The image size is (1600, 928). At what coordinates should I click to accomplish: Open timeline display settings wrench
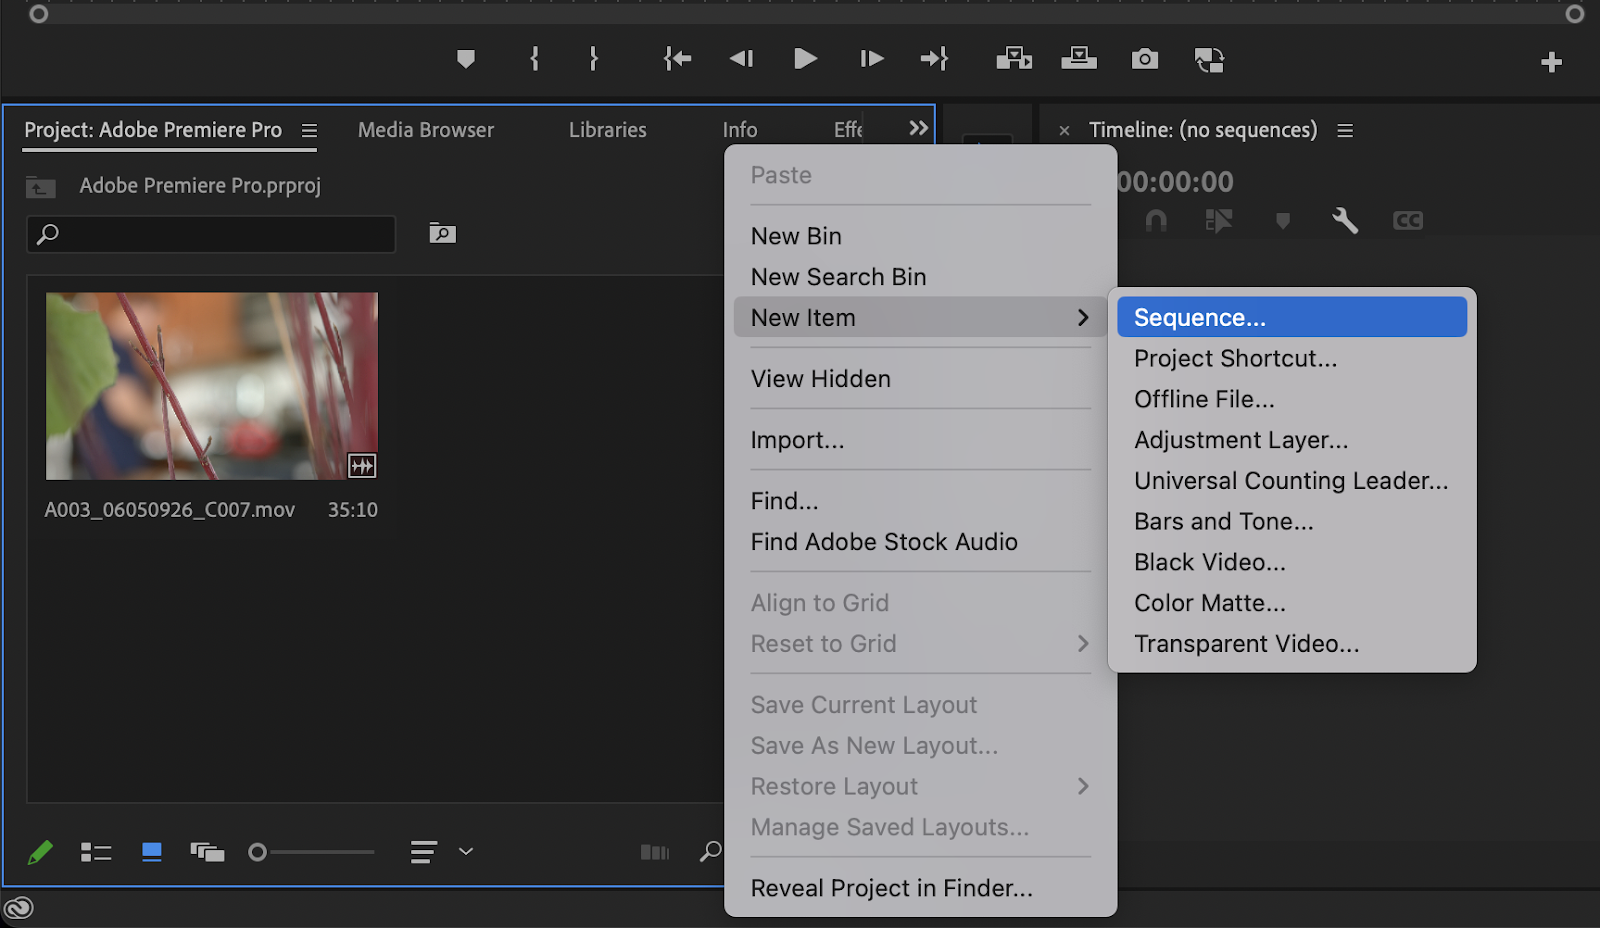(1345, 221)
